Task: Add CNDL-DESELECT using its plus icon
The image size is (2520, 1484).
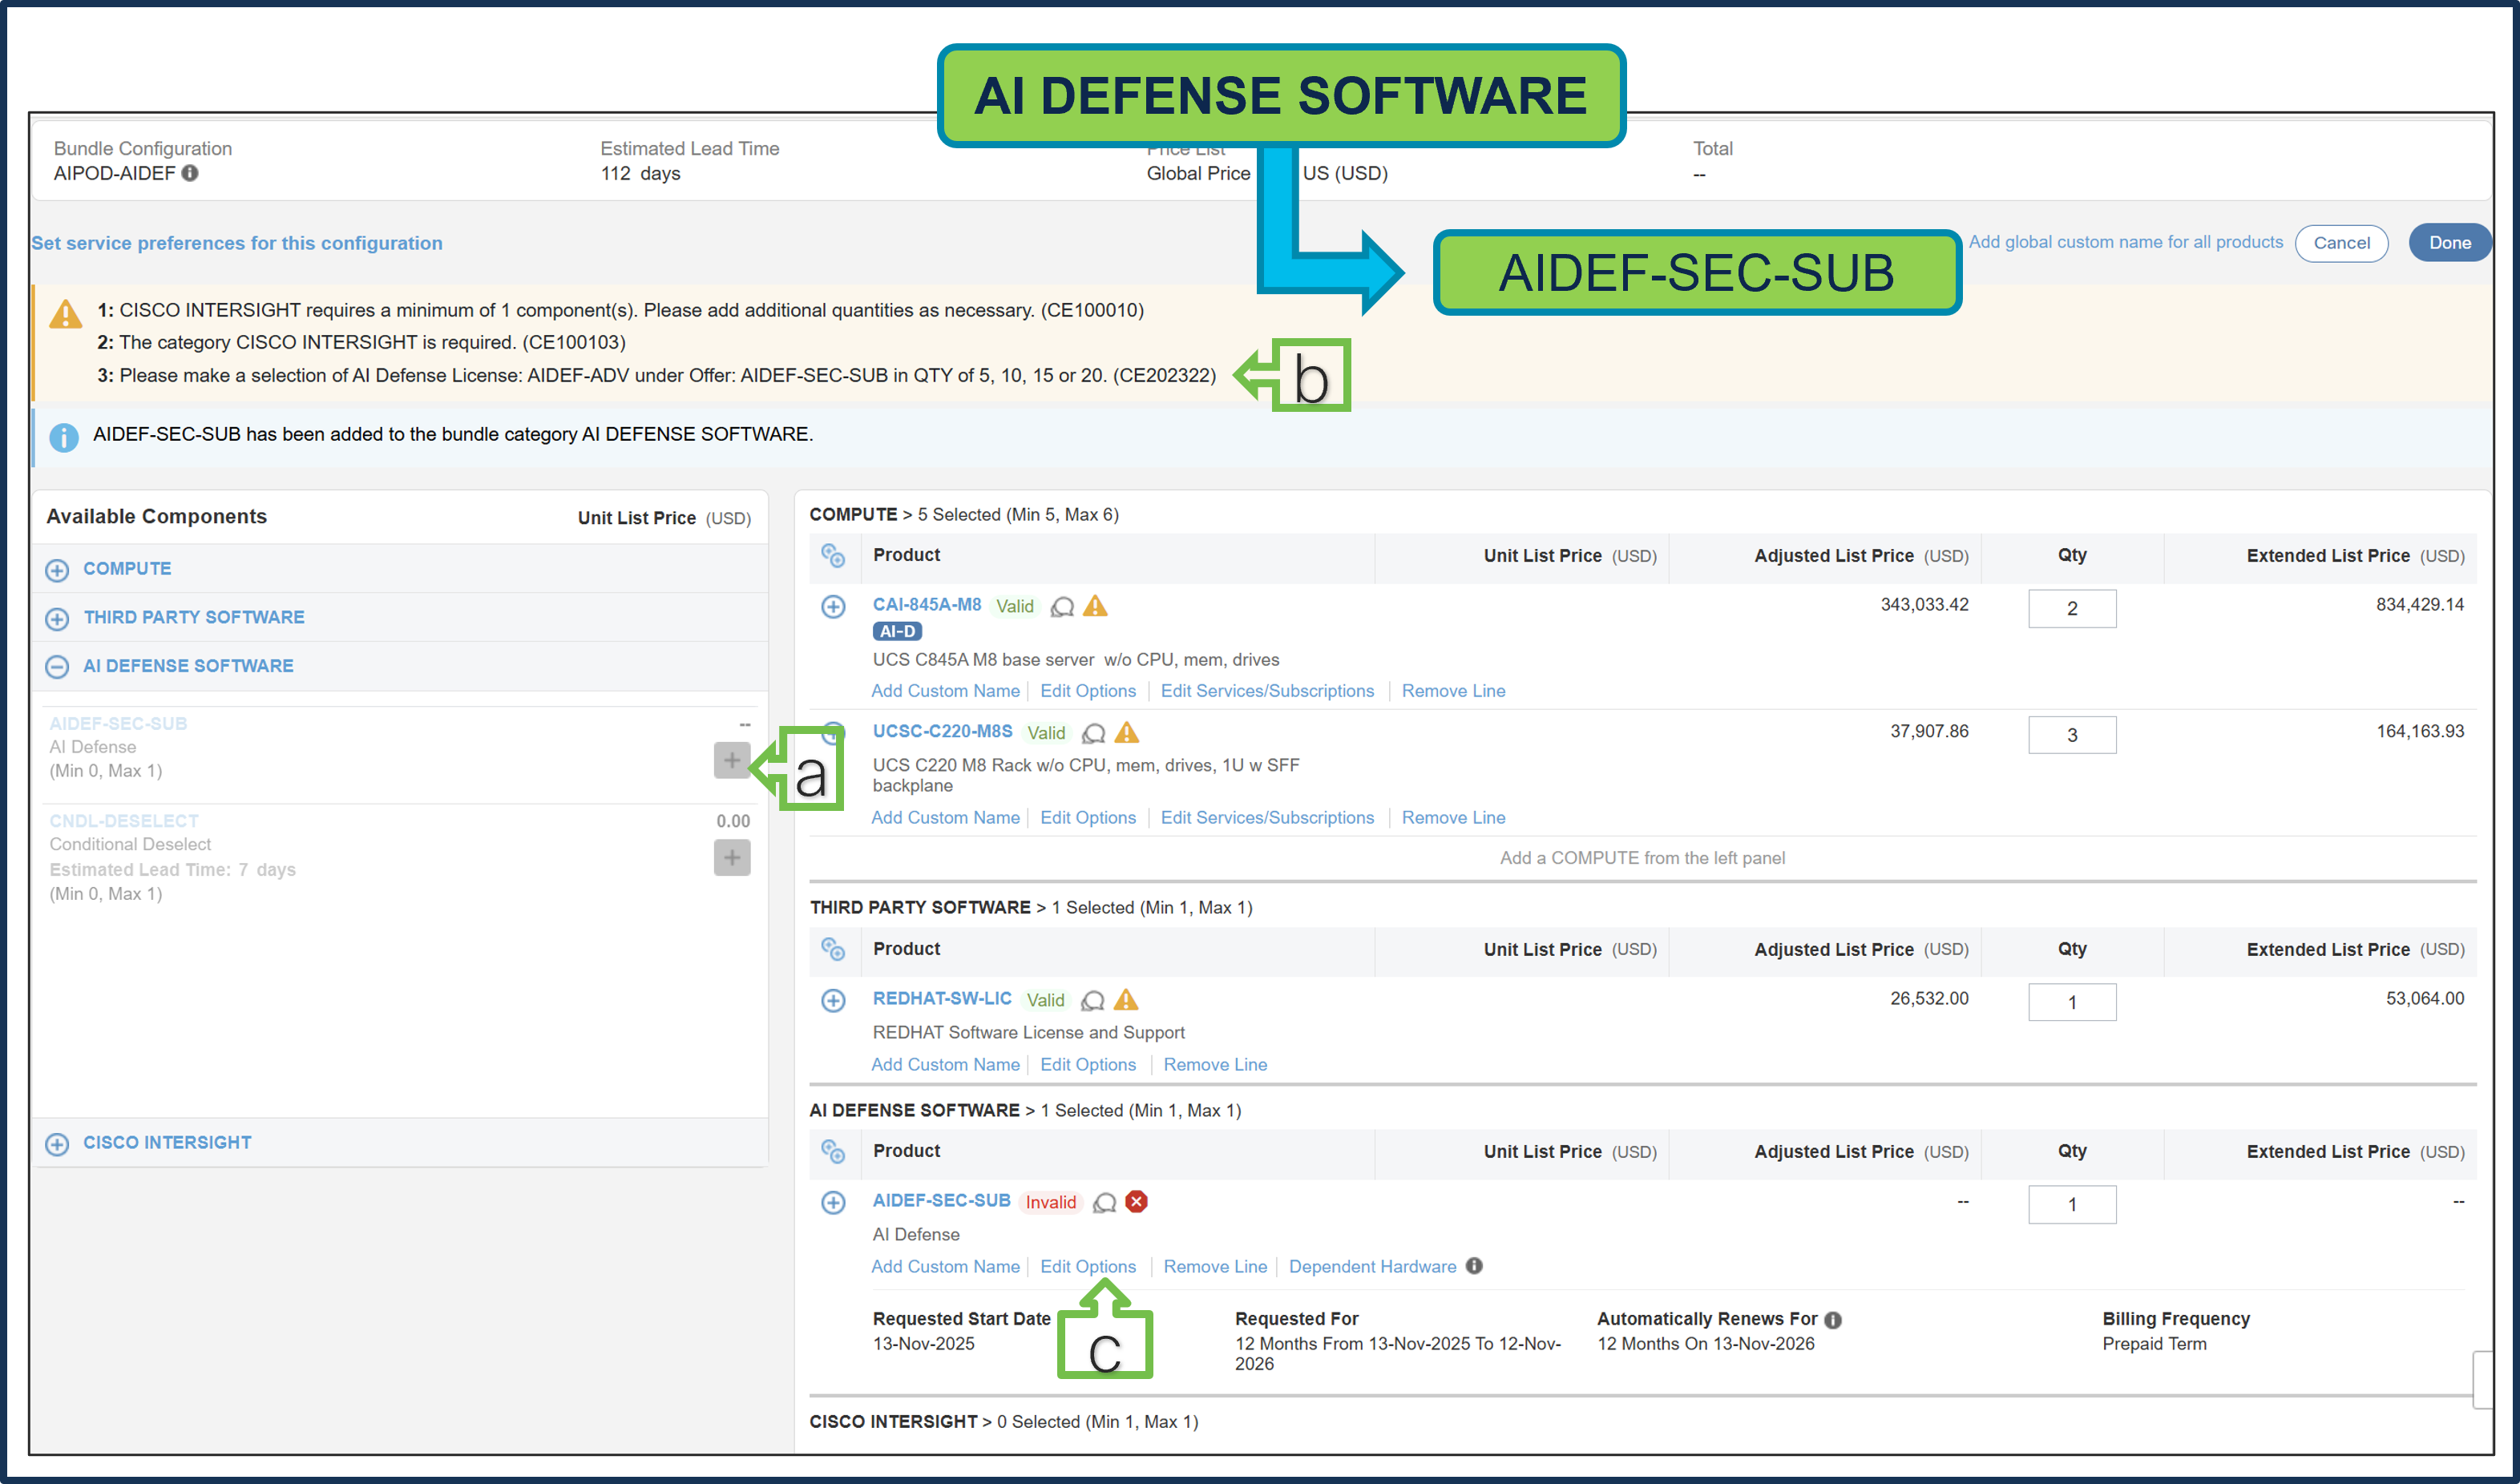Action: [732, 857]
